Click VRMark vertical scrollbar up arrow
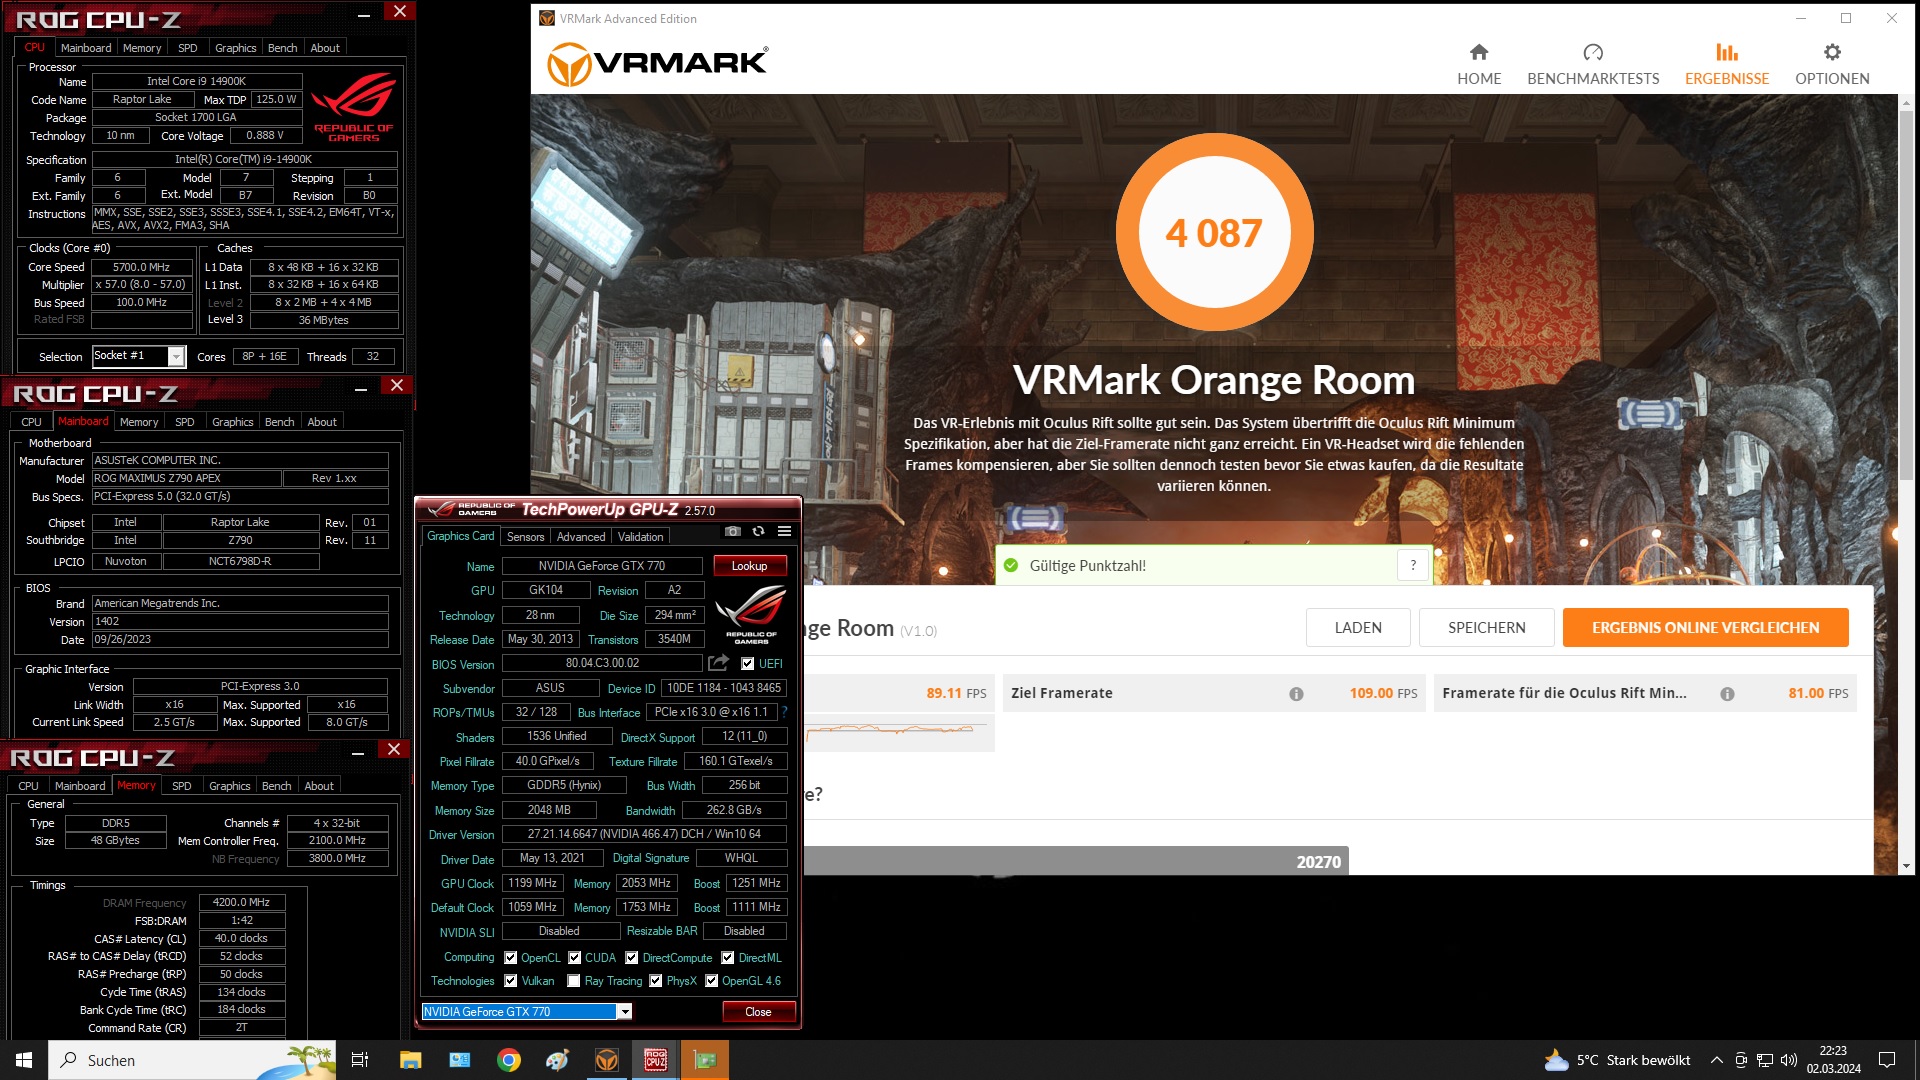 point(1906,103)
